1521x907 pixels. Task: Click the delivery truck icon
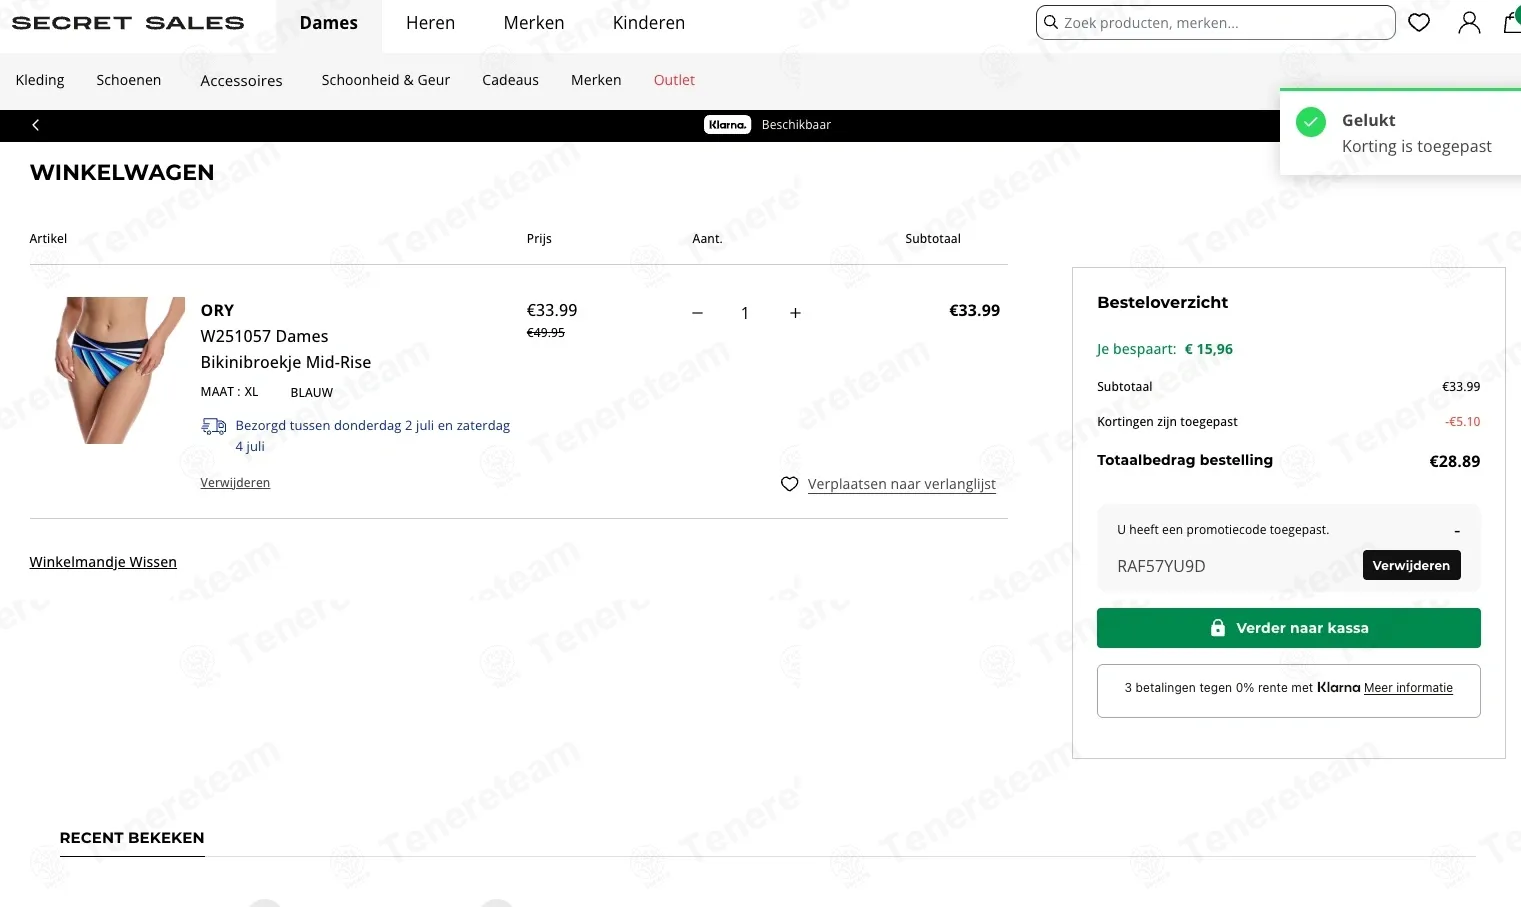(x=213, y=426)
